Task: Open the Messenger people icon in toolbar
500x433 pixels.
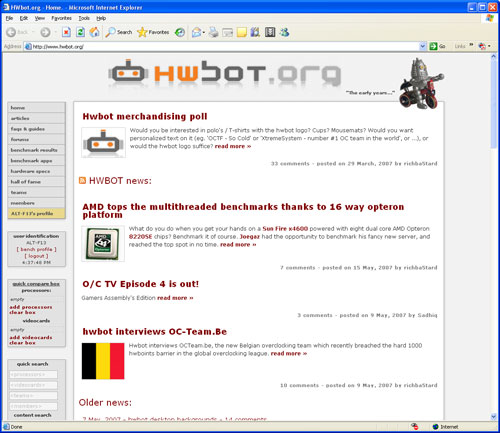Action: coord(284,32)
